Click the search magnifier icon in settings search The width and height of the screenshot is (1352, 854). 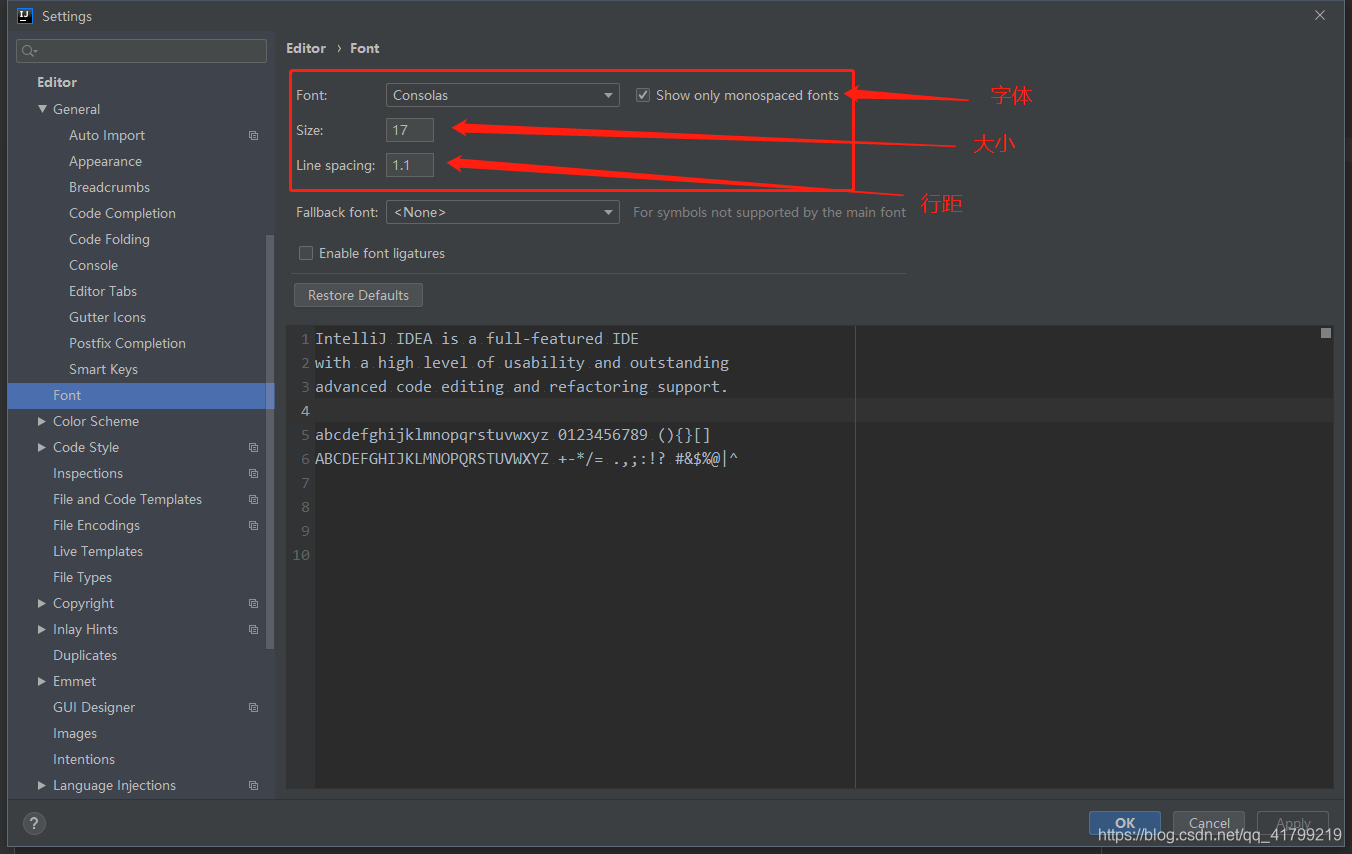[x=28, y=51]
